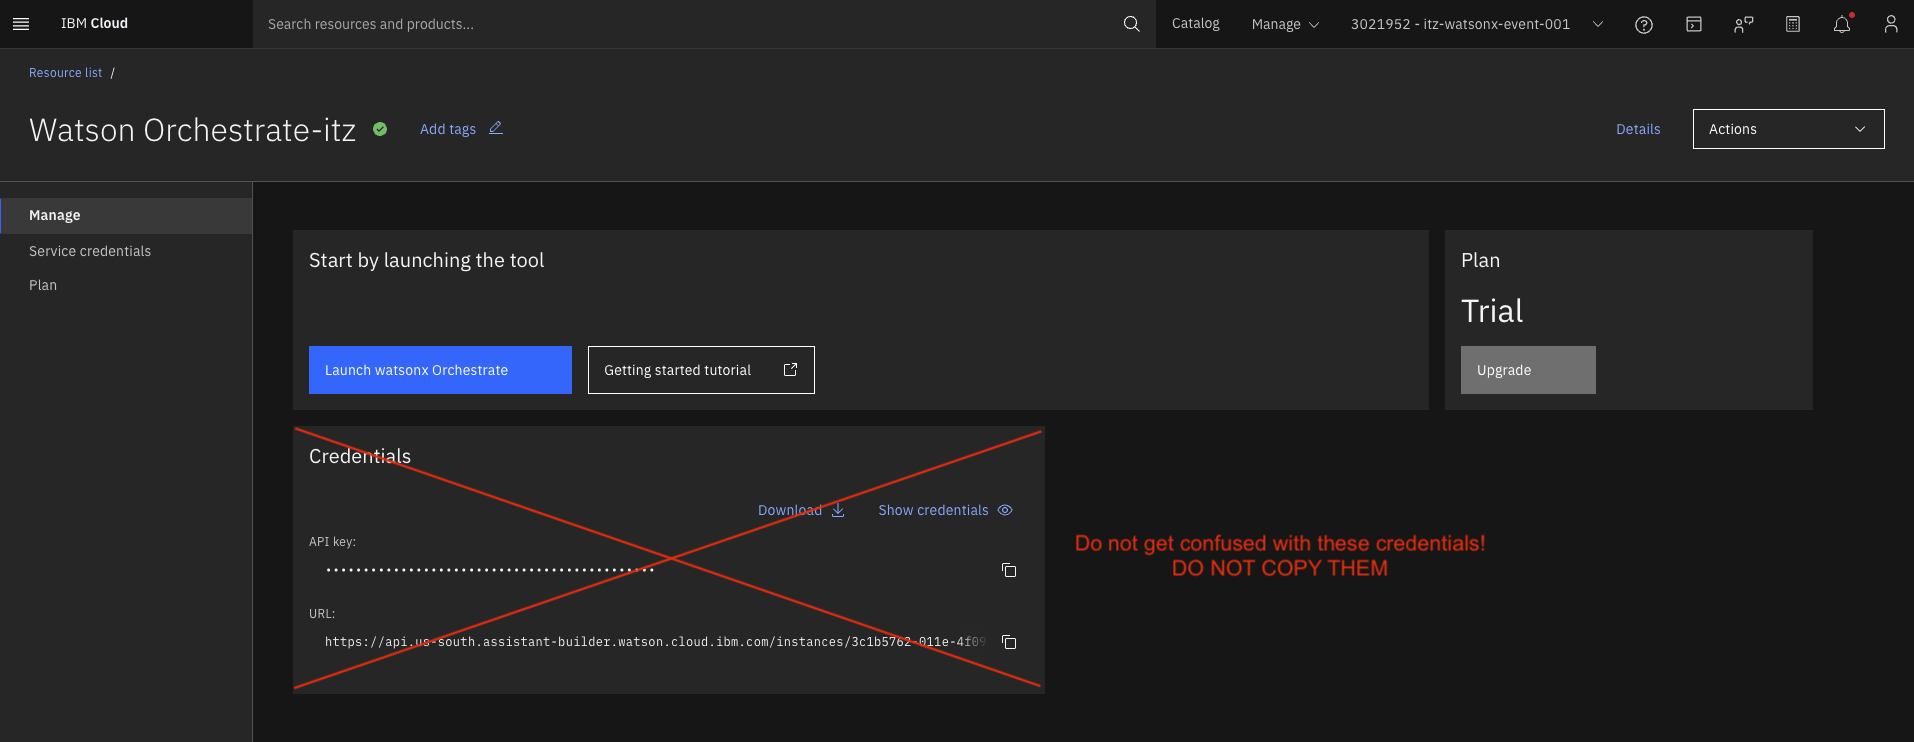Copy the URL with copy icon
Screen dimensions: 1914x742
1009,642
